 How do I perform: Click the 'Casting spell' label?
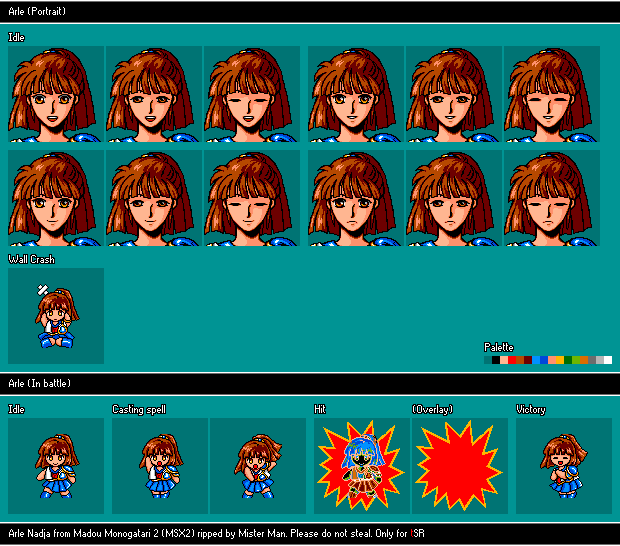pyautogui.click(x=139, y=409)
